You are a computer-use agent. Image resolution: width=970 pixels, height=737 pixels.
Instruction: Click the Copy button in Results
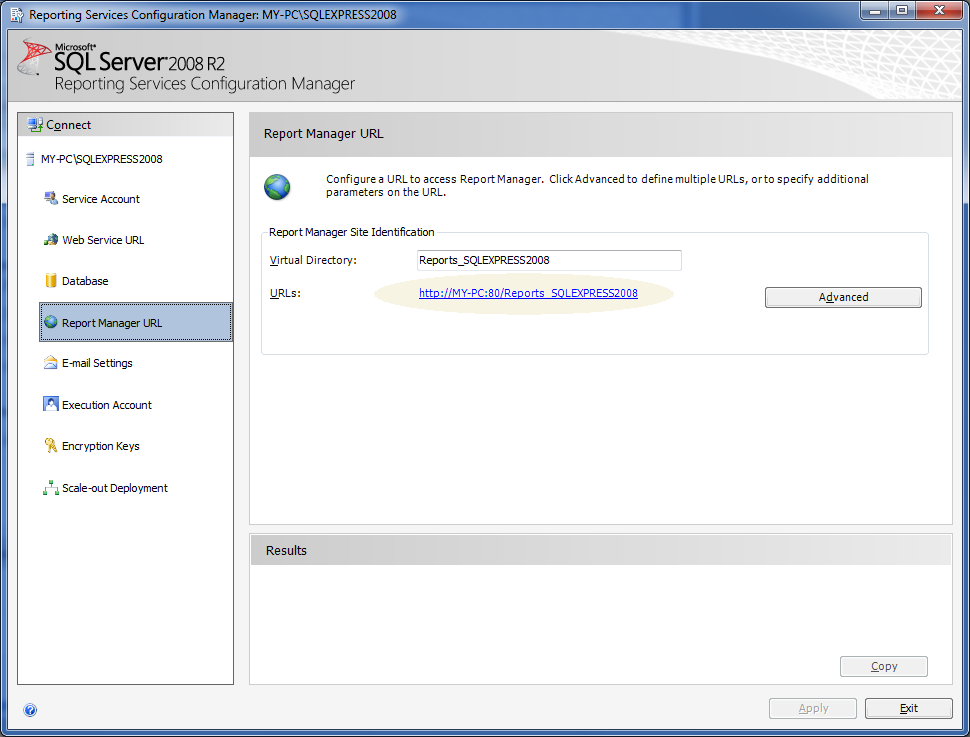click(x=883, y=666)
